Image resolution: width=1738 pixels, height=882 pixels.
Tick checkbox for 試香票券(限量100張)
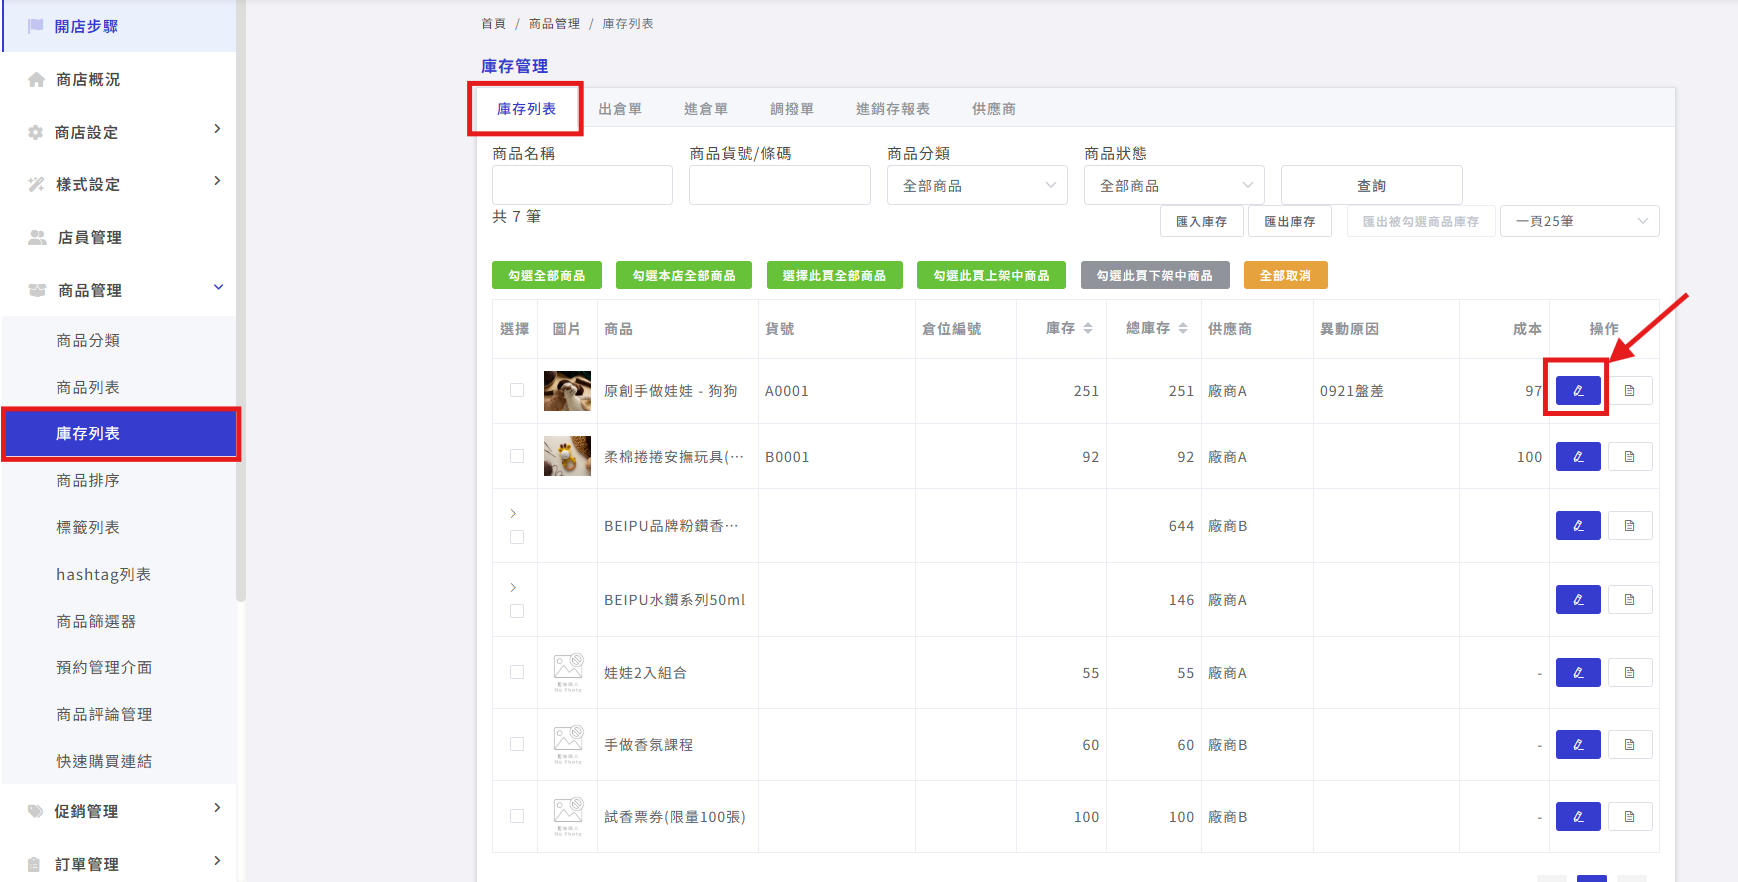517,816
